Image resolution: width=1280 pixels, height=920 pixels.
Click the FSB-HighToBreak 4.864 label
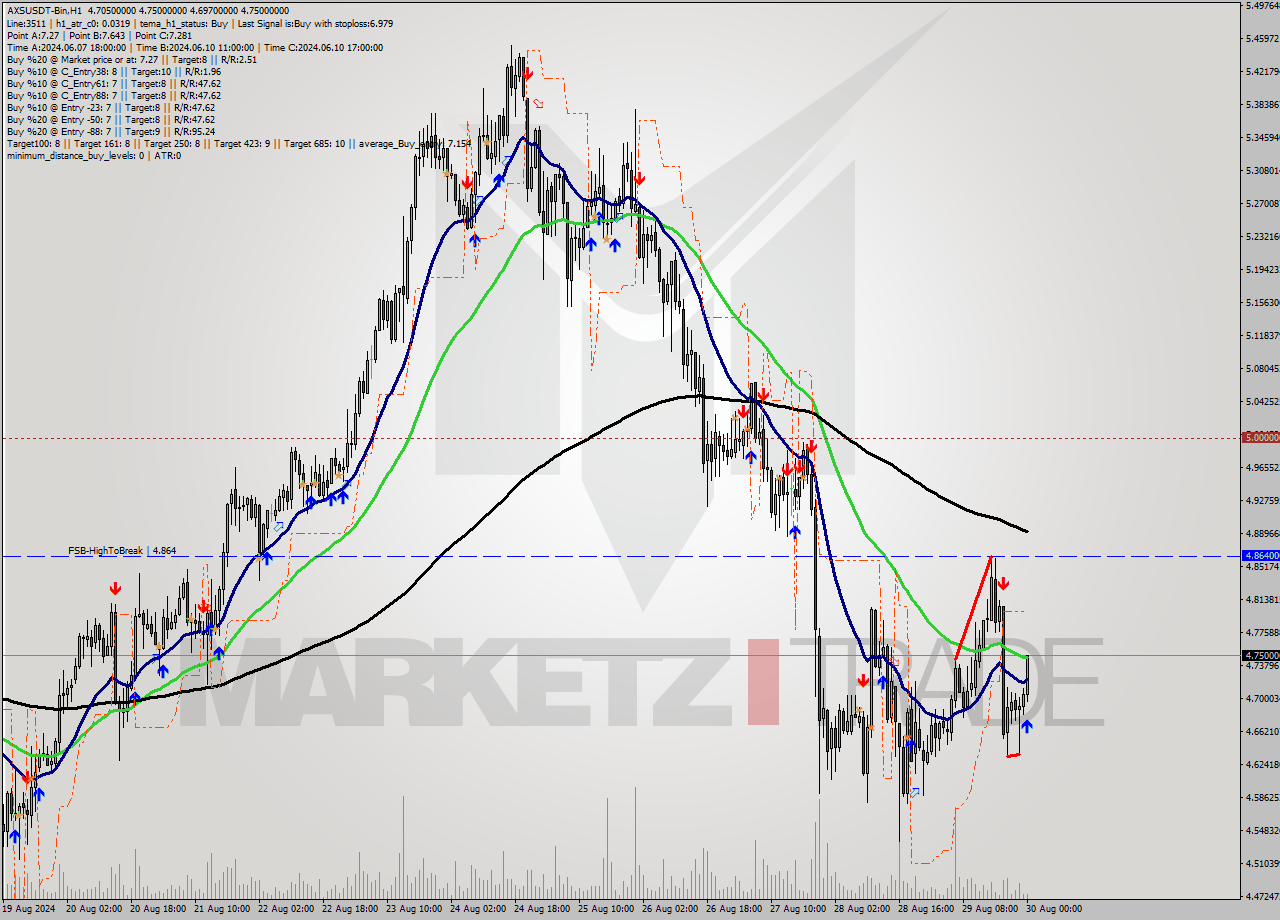tap(122, 550)
